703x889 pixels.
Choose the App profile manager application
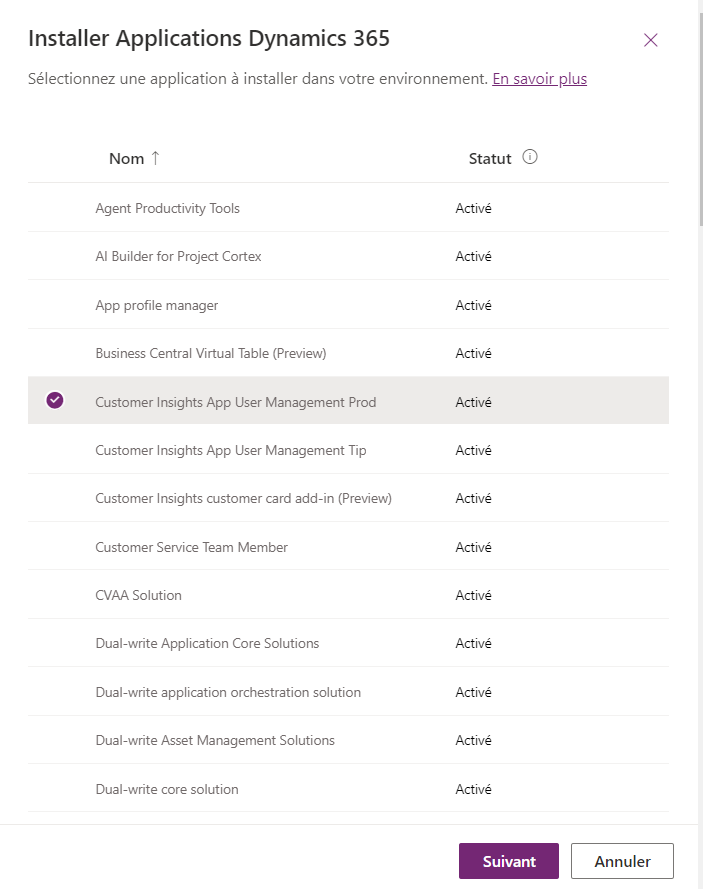click(x=156, y=305)
